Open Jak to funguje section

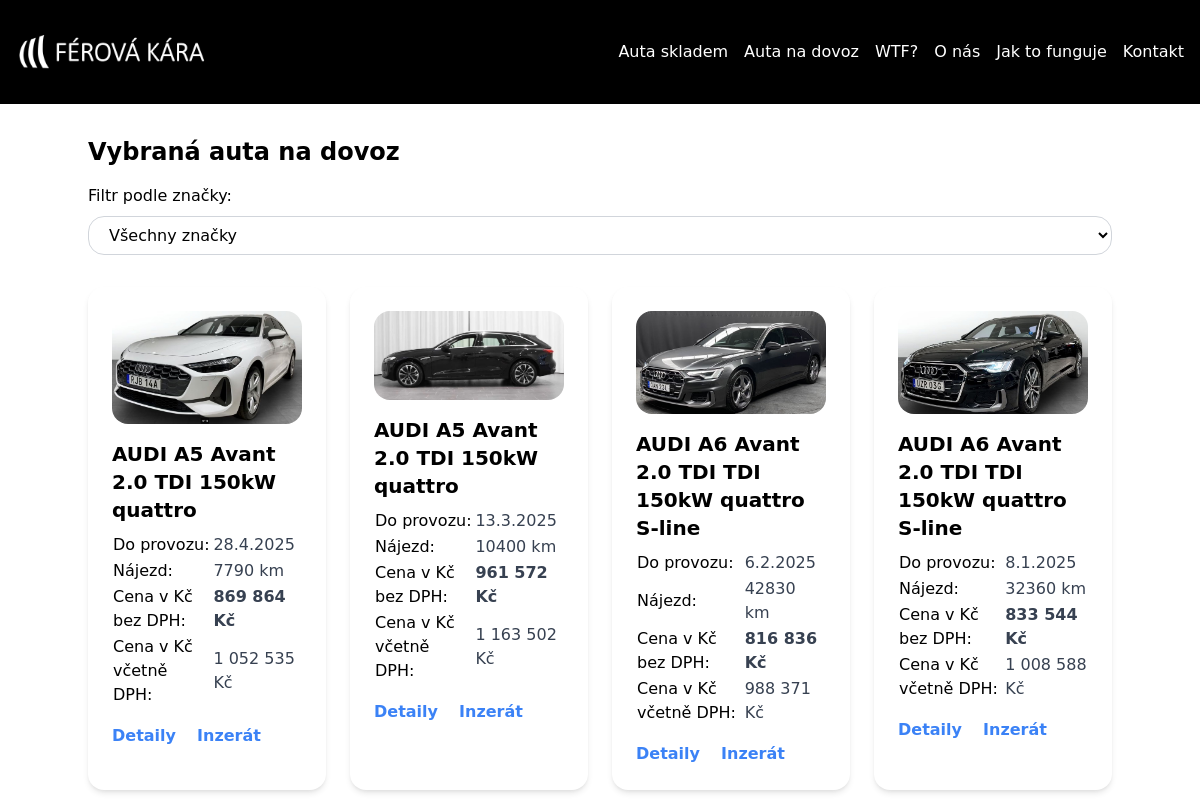click(x=1051, y=52)
